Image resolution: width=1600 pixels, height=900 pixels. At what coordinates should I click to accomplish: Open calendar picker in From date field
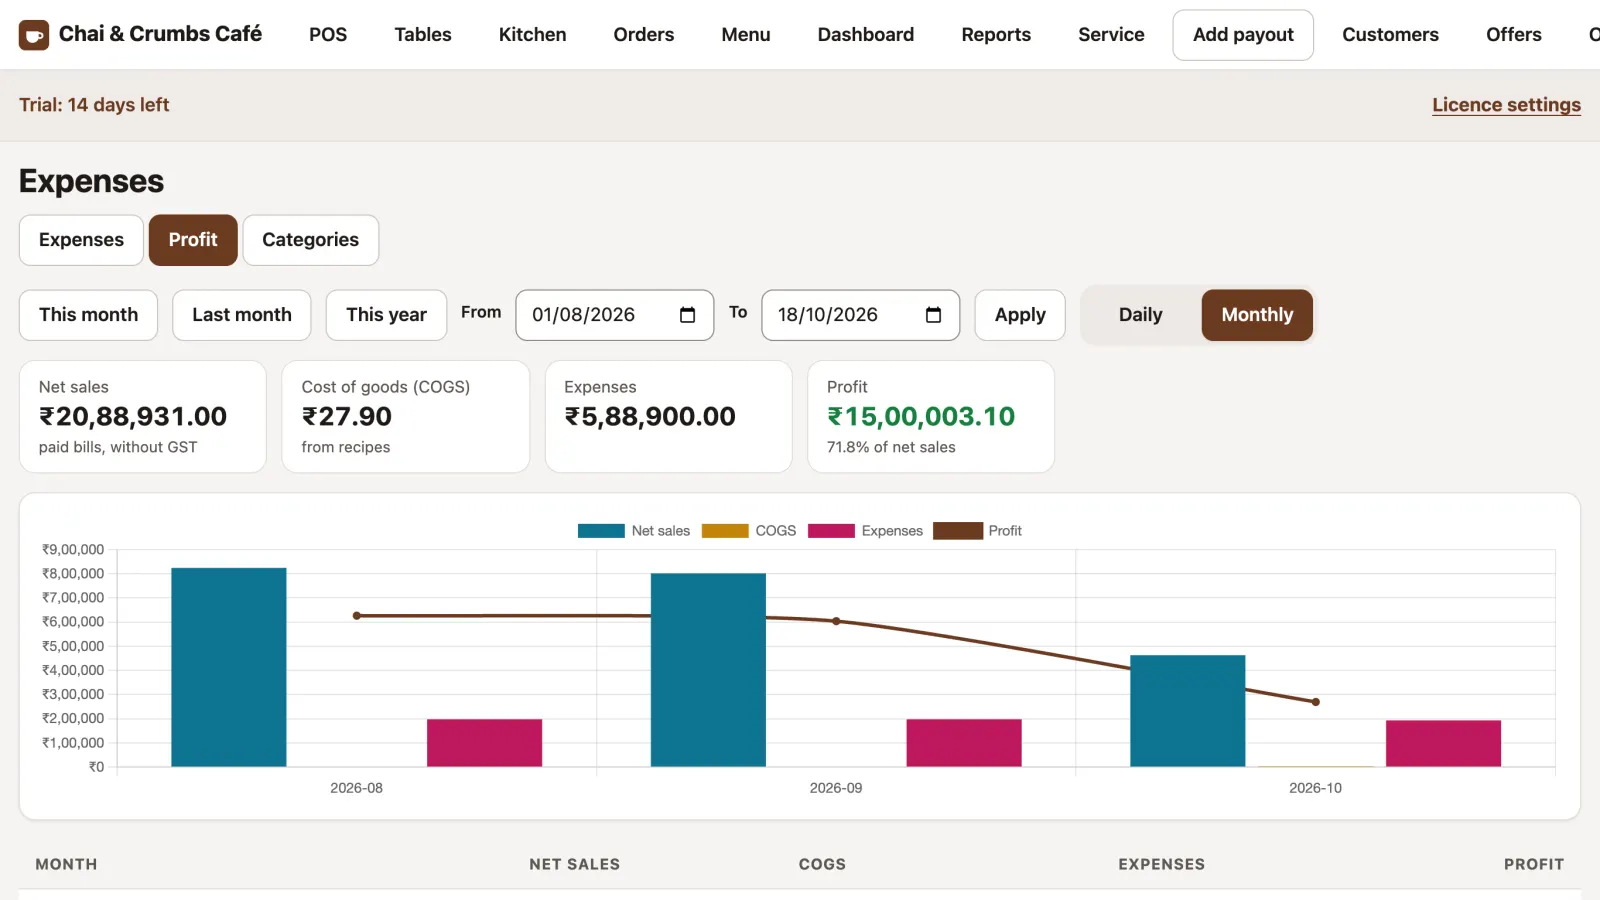click(x=687, y=315)
